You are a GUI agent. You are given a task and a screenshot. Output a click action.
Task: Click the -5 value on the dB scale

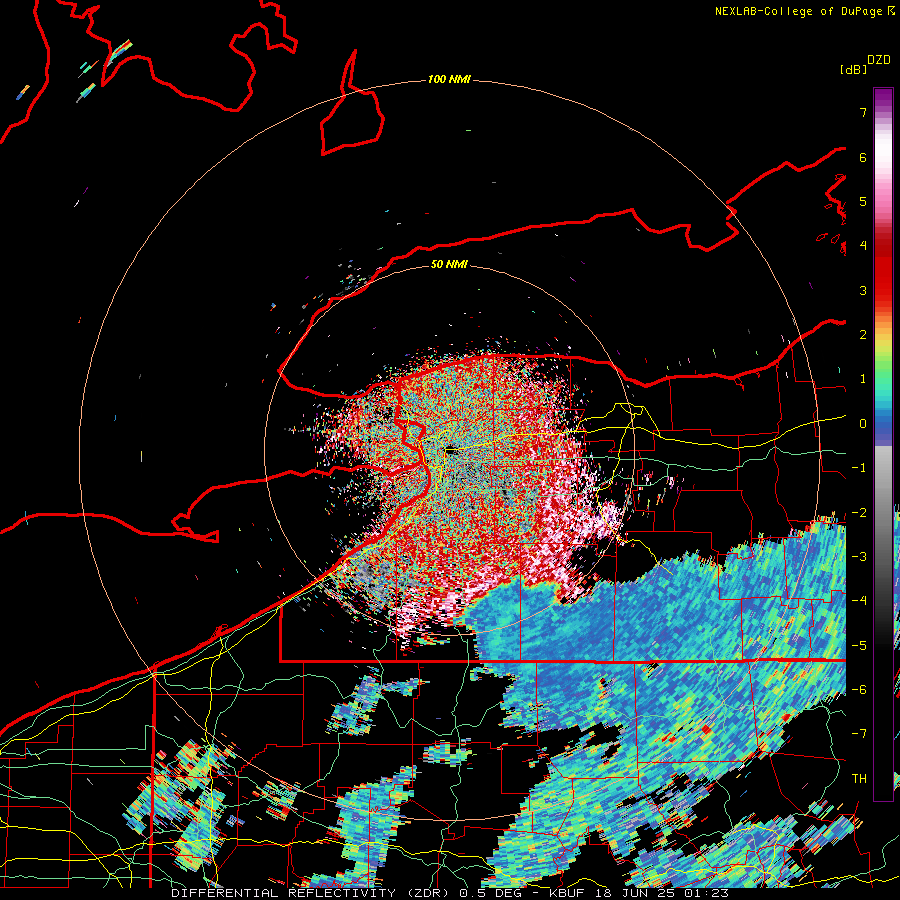click(859, 646)
